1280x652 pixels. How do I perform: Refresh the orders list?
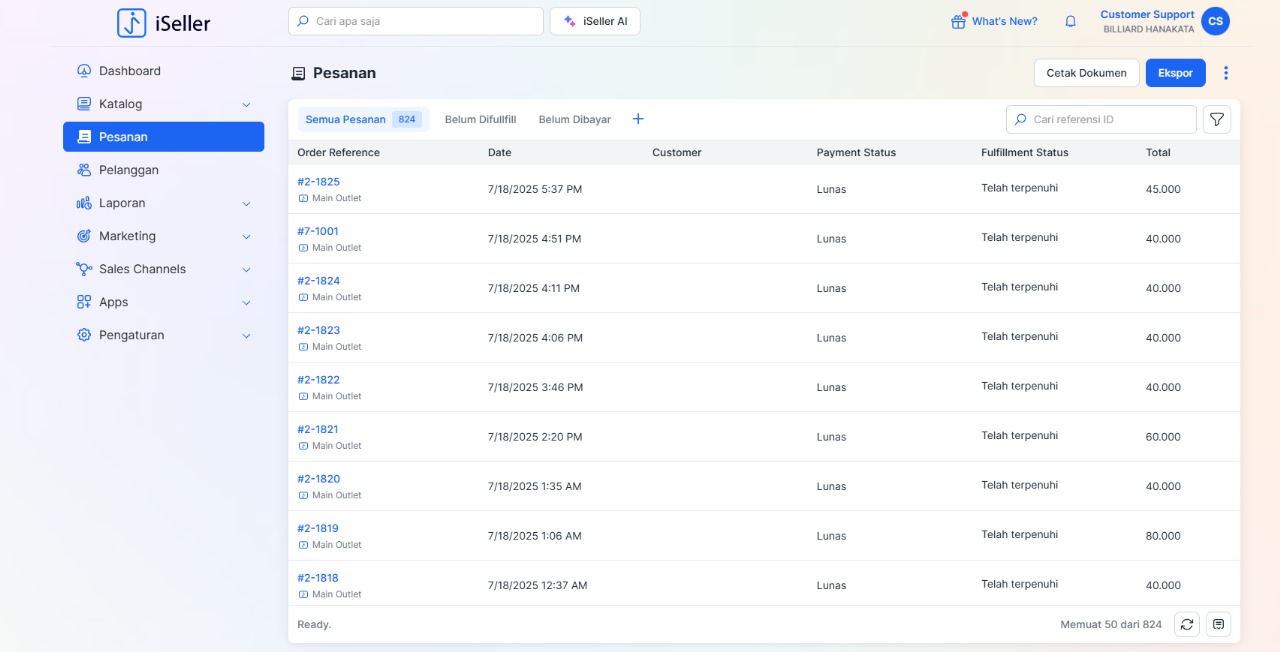1187,624
